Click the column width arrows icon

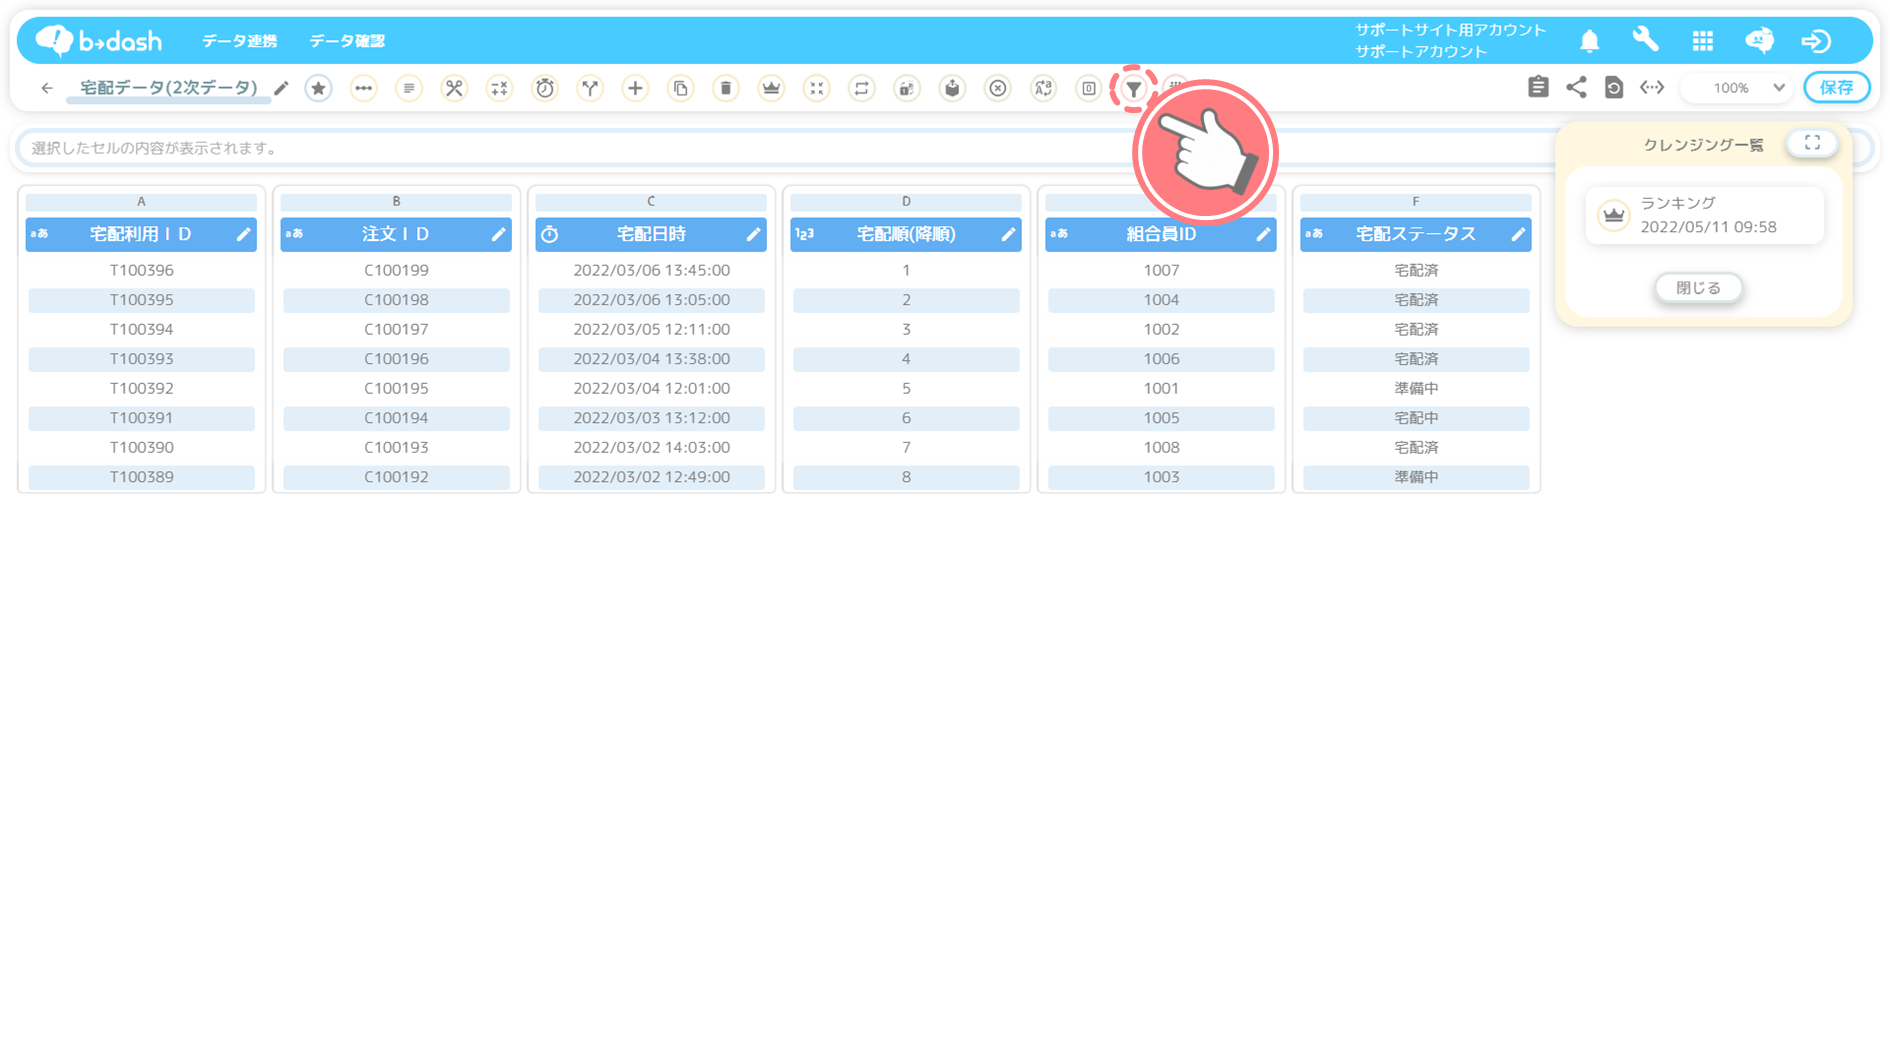(x=1652, y=87)
